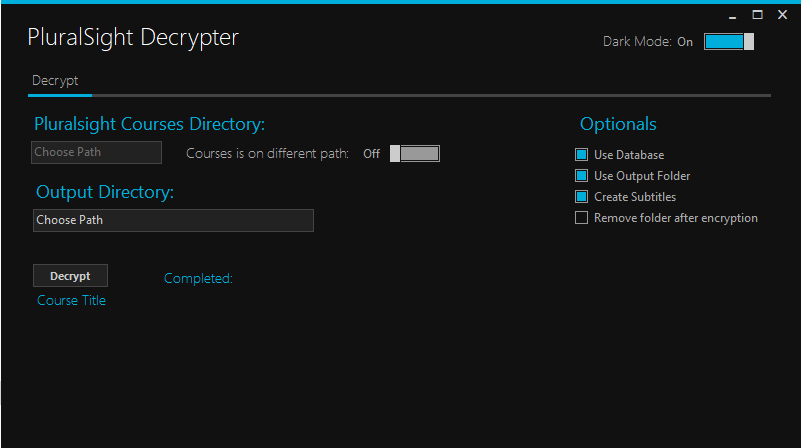Toggle the Courses is on different path switch

(x=414, y=154)
